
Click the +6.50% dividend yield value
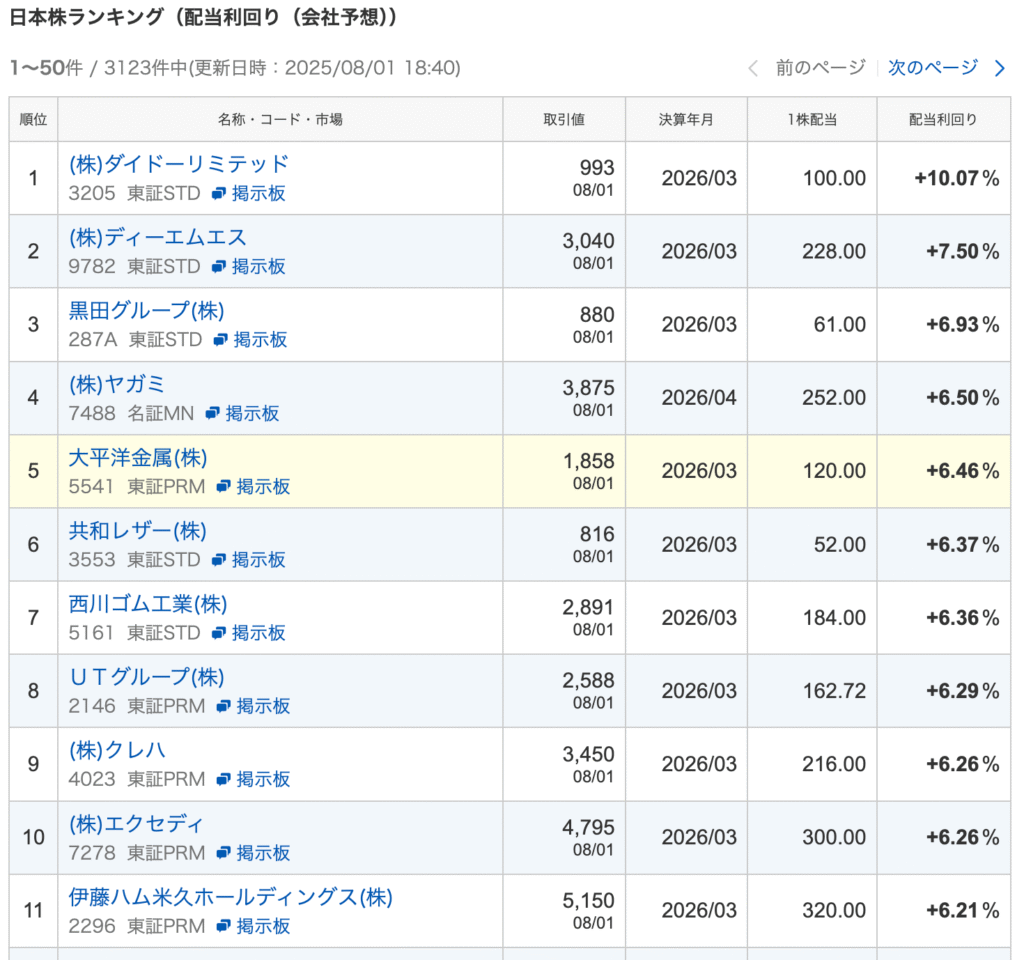click(x=963, y=398)
